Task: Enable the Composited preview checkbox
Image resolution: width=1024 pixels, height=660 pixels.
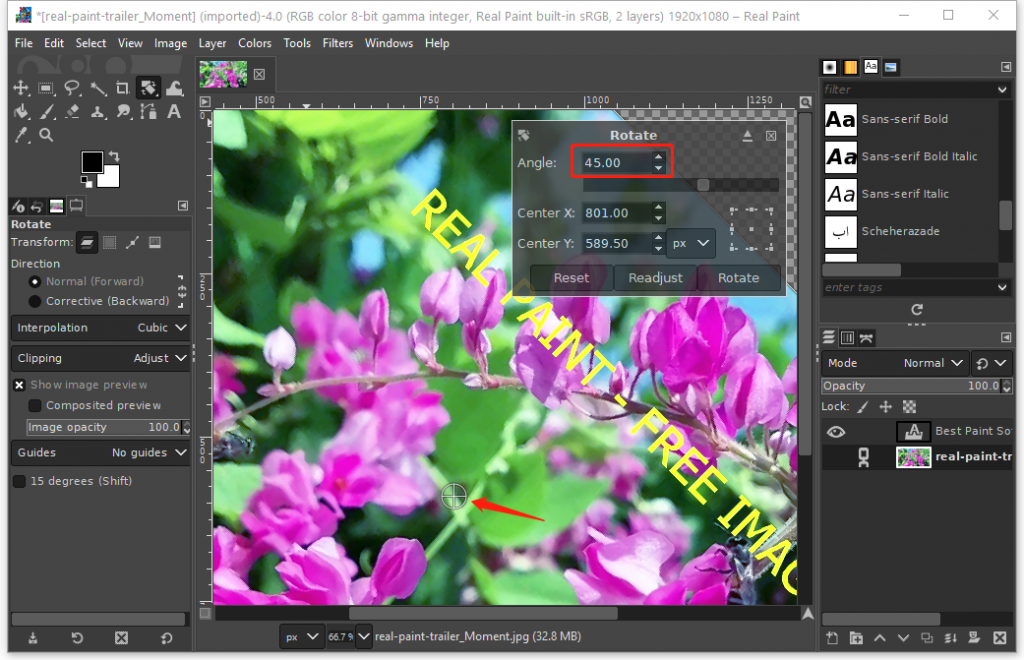Action: (35, 406)
